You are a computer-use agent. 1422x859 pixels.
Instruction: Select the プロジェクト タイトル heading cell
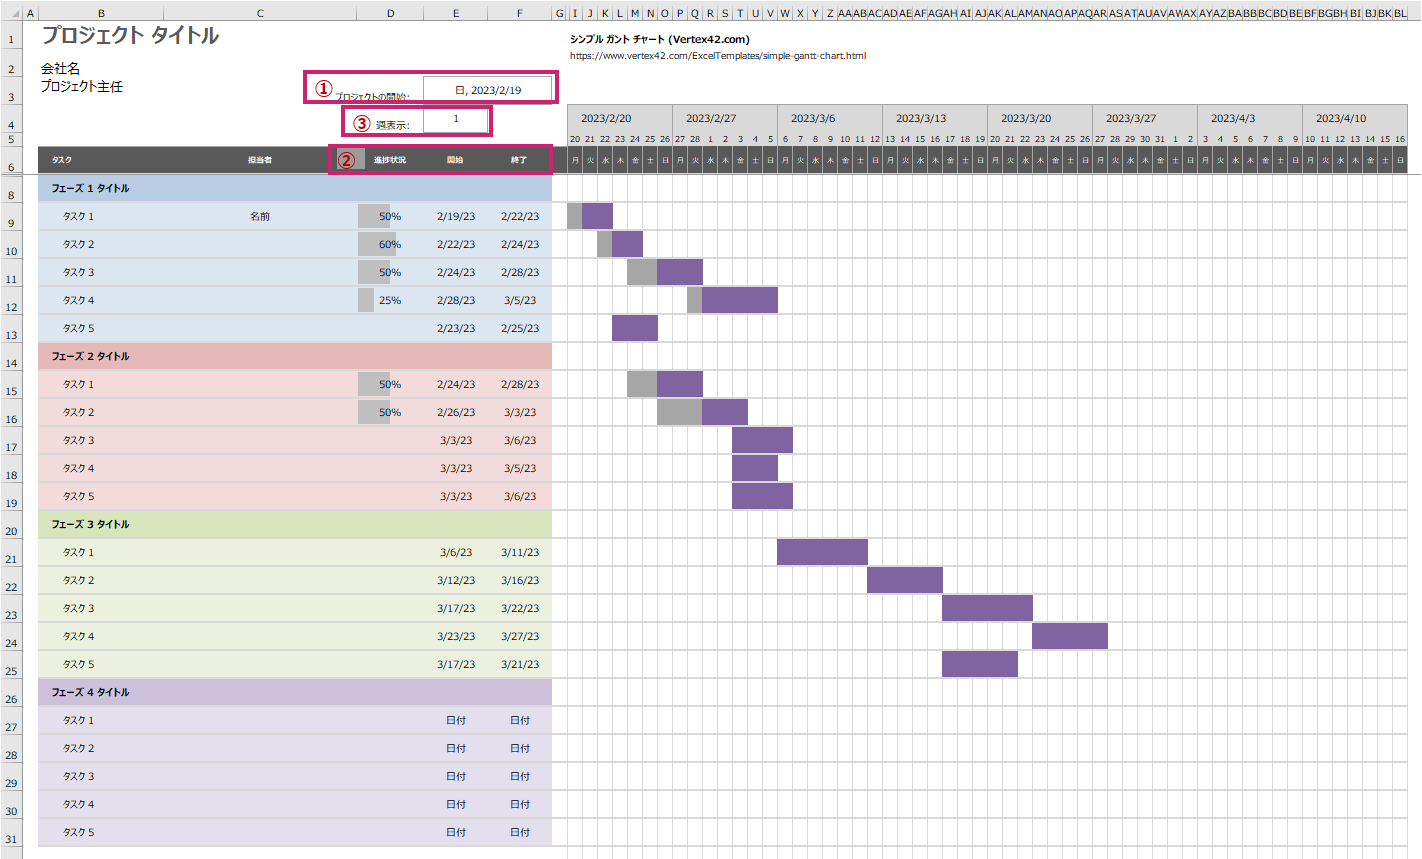[x=130, y=36]
